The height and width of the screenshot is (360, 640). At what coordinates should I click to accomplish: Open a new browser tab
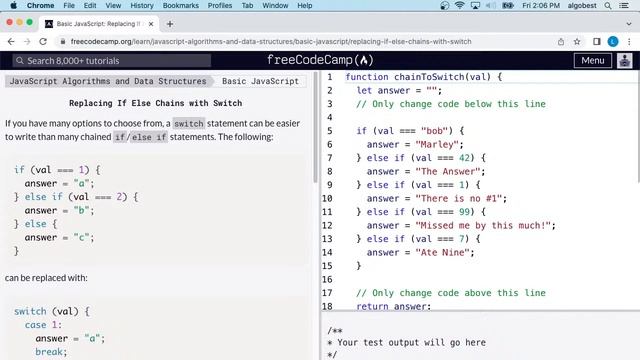click(x=170, y=24)
